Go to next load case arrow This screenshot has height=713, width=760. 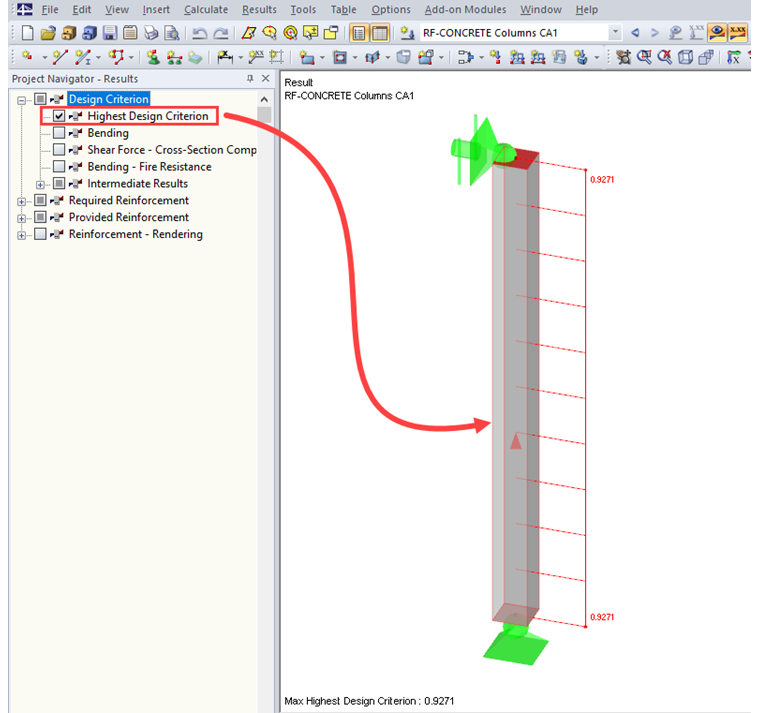(x=655, y=33)
